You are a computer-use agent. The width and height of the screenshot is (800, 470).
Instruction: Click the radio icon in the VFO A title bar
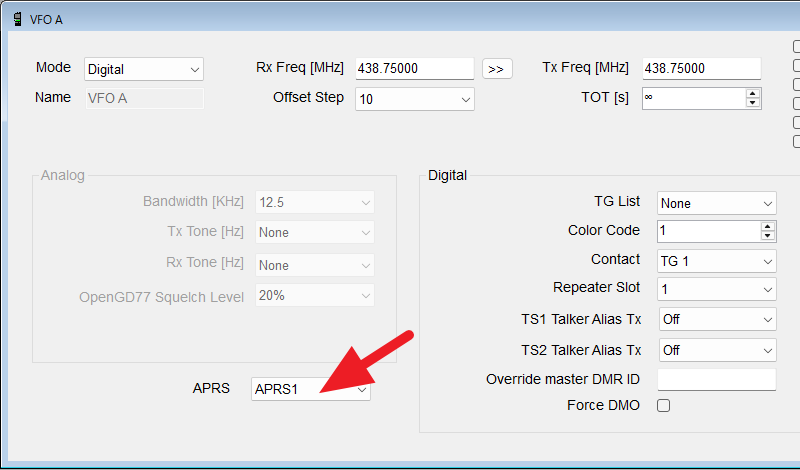[17, 18]
